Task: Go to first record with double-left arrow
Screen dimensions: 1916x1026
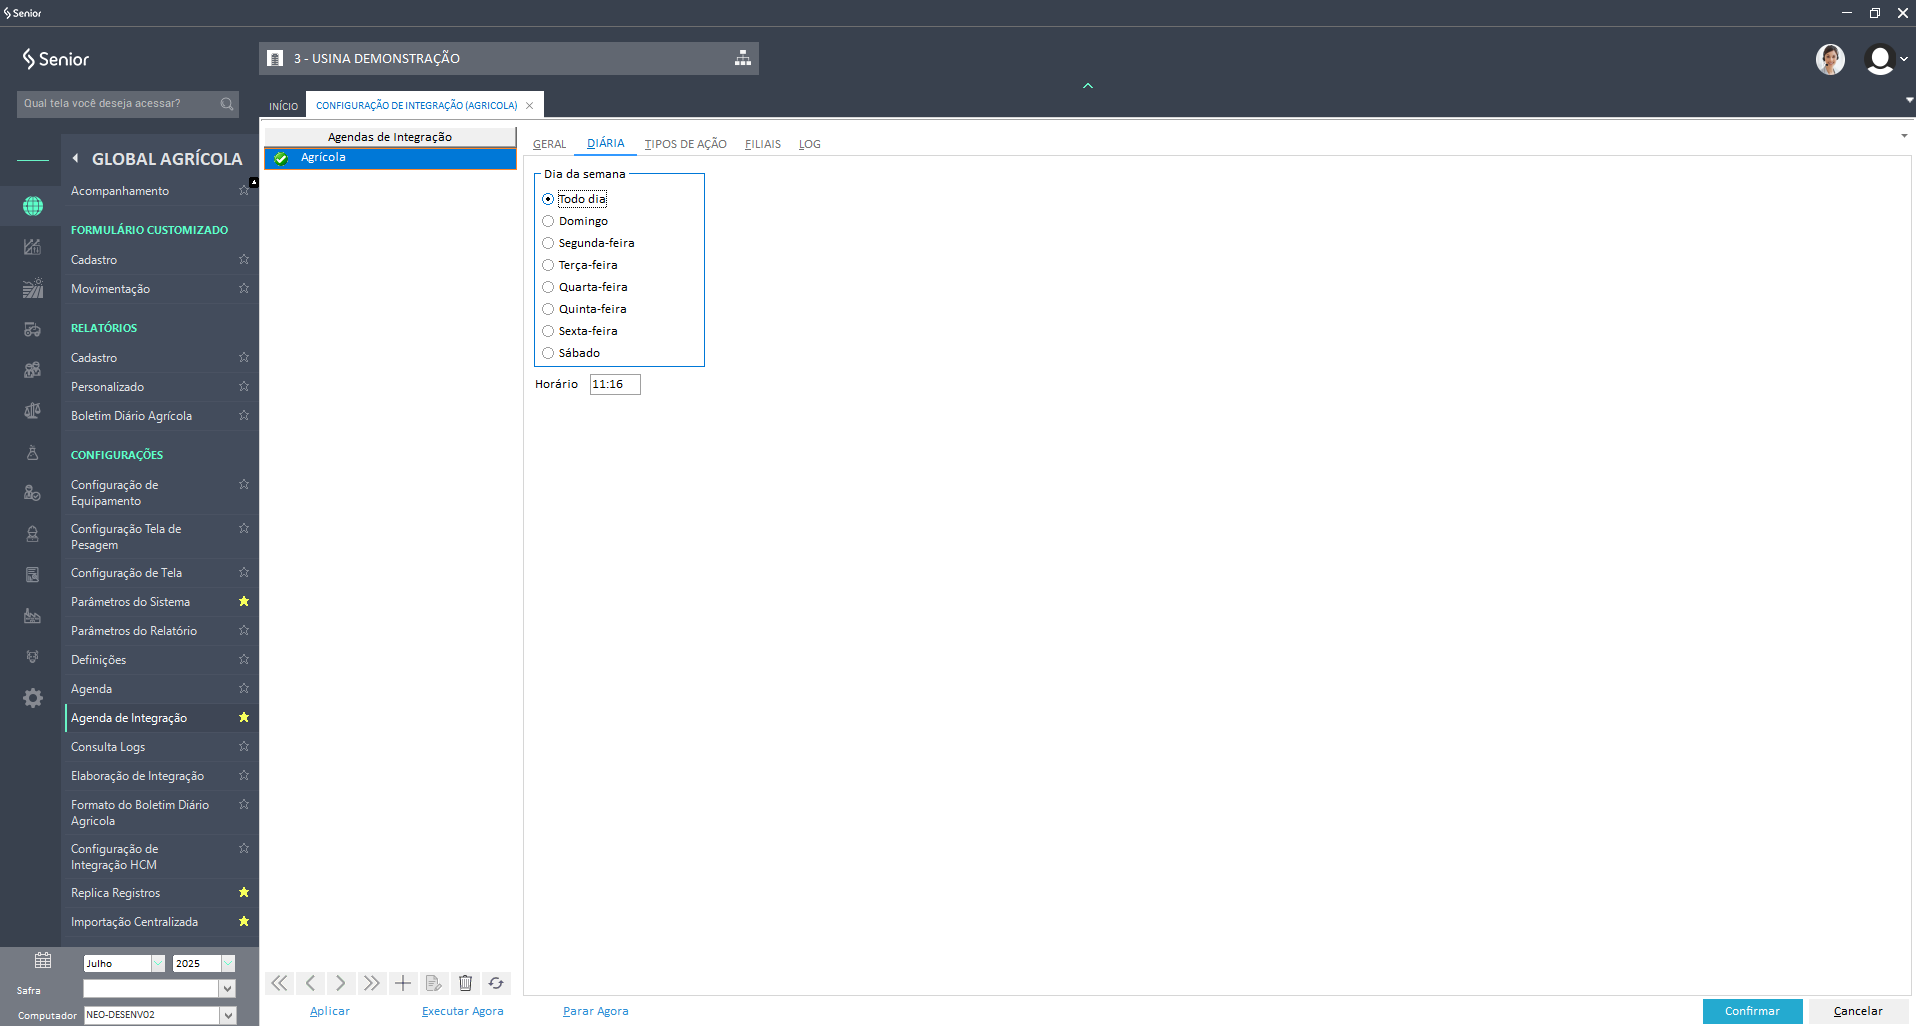Action: pyautogui.click(x=279, y=983)
